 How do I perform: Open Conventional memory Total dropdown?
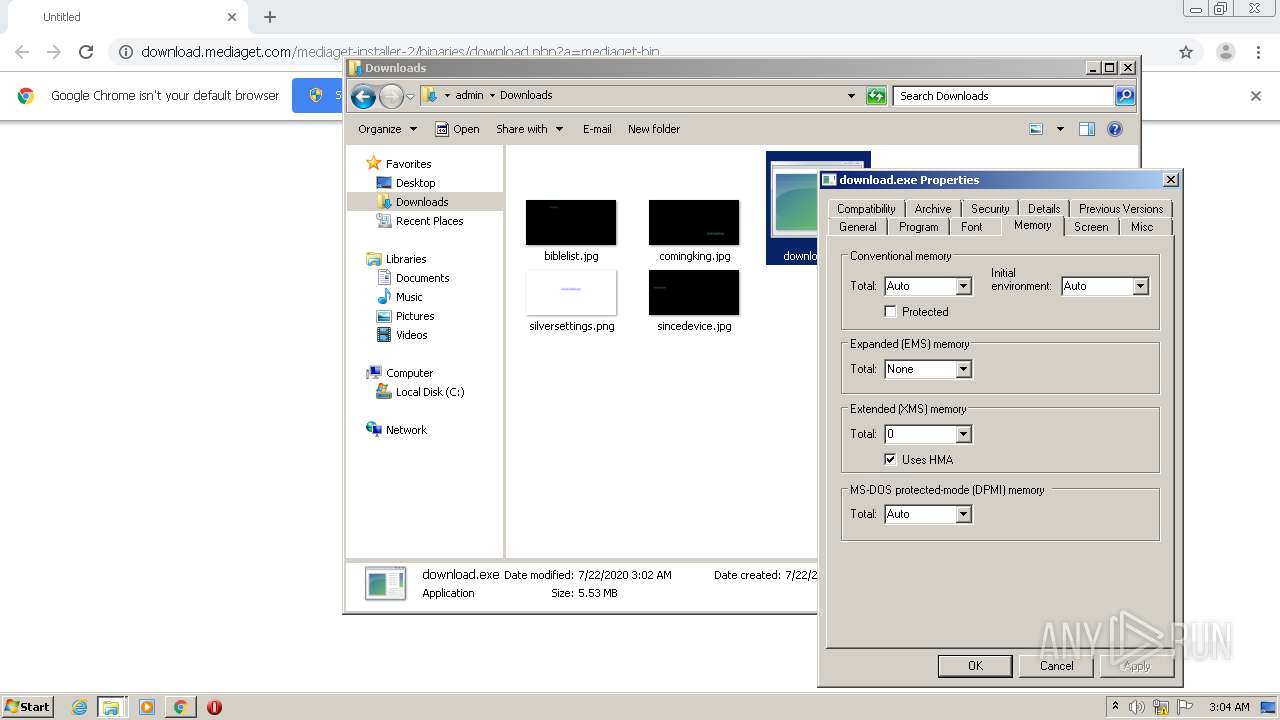[963, 286]
